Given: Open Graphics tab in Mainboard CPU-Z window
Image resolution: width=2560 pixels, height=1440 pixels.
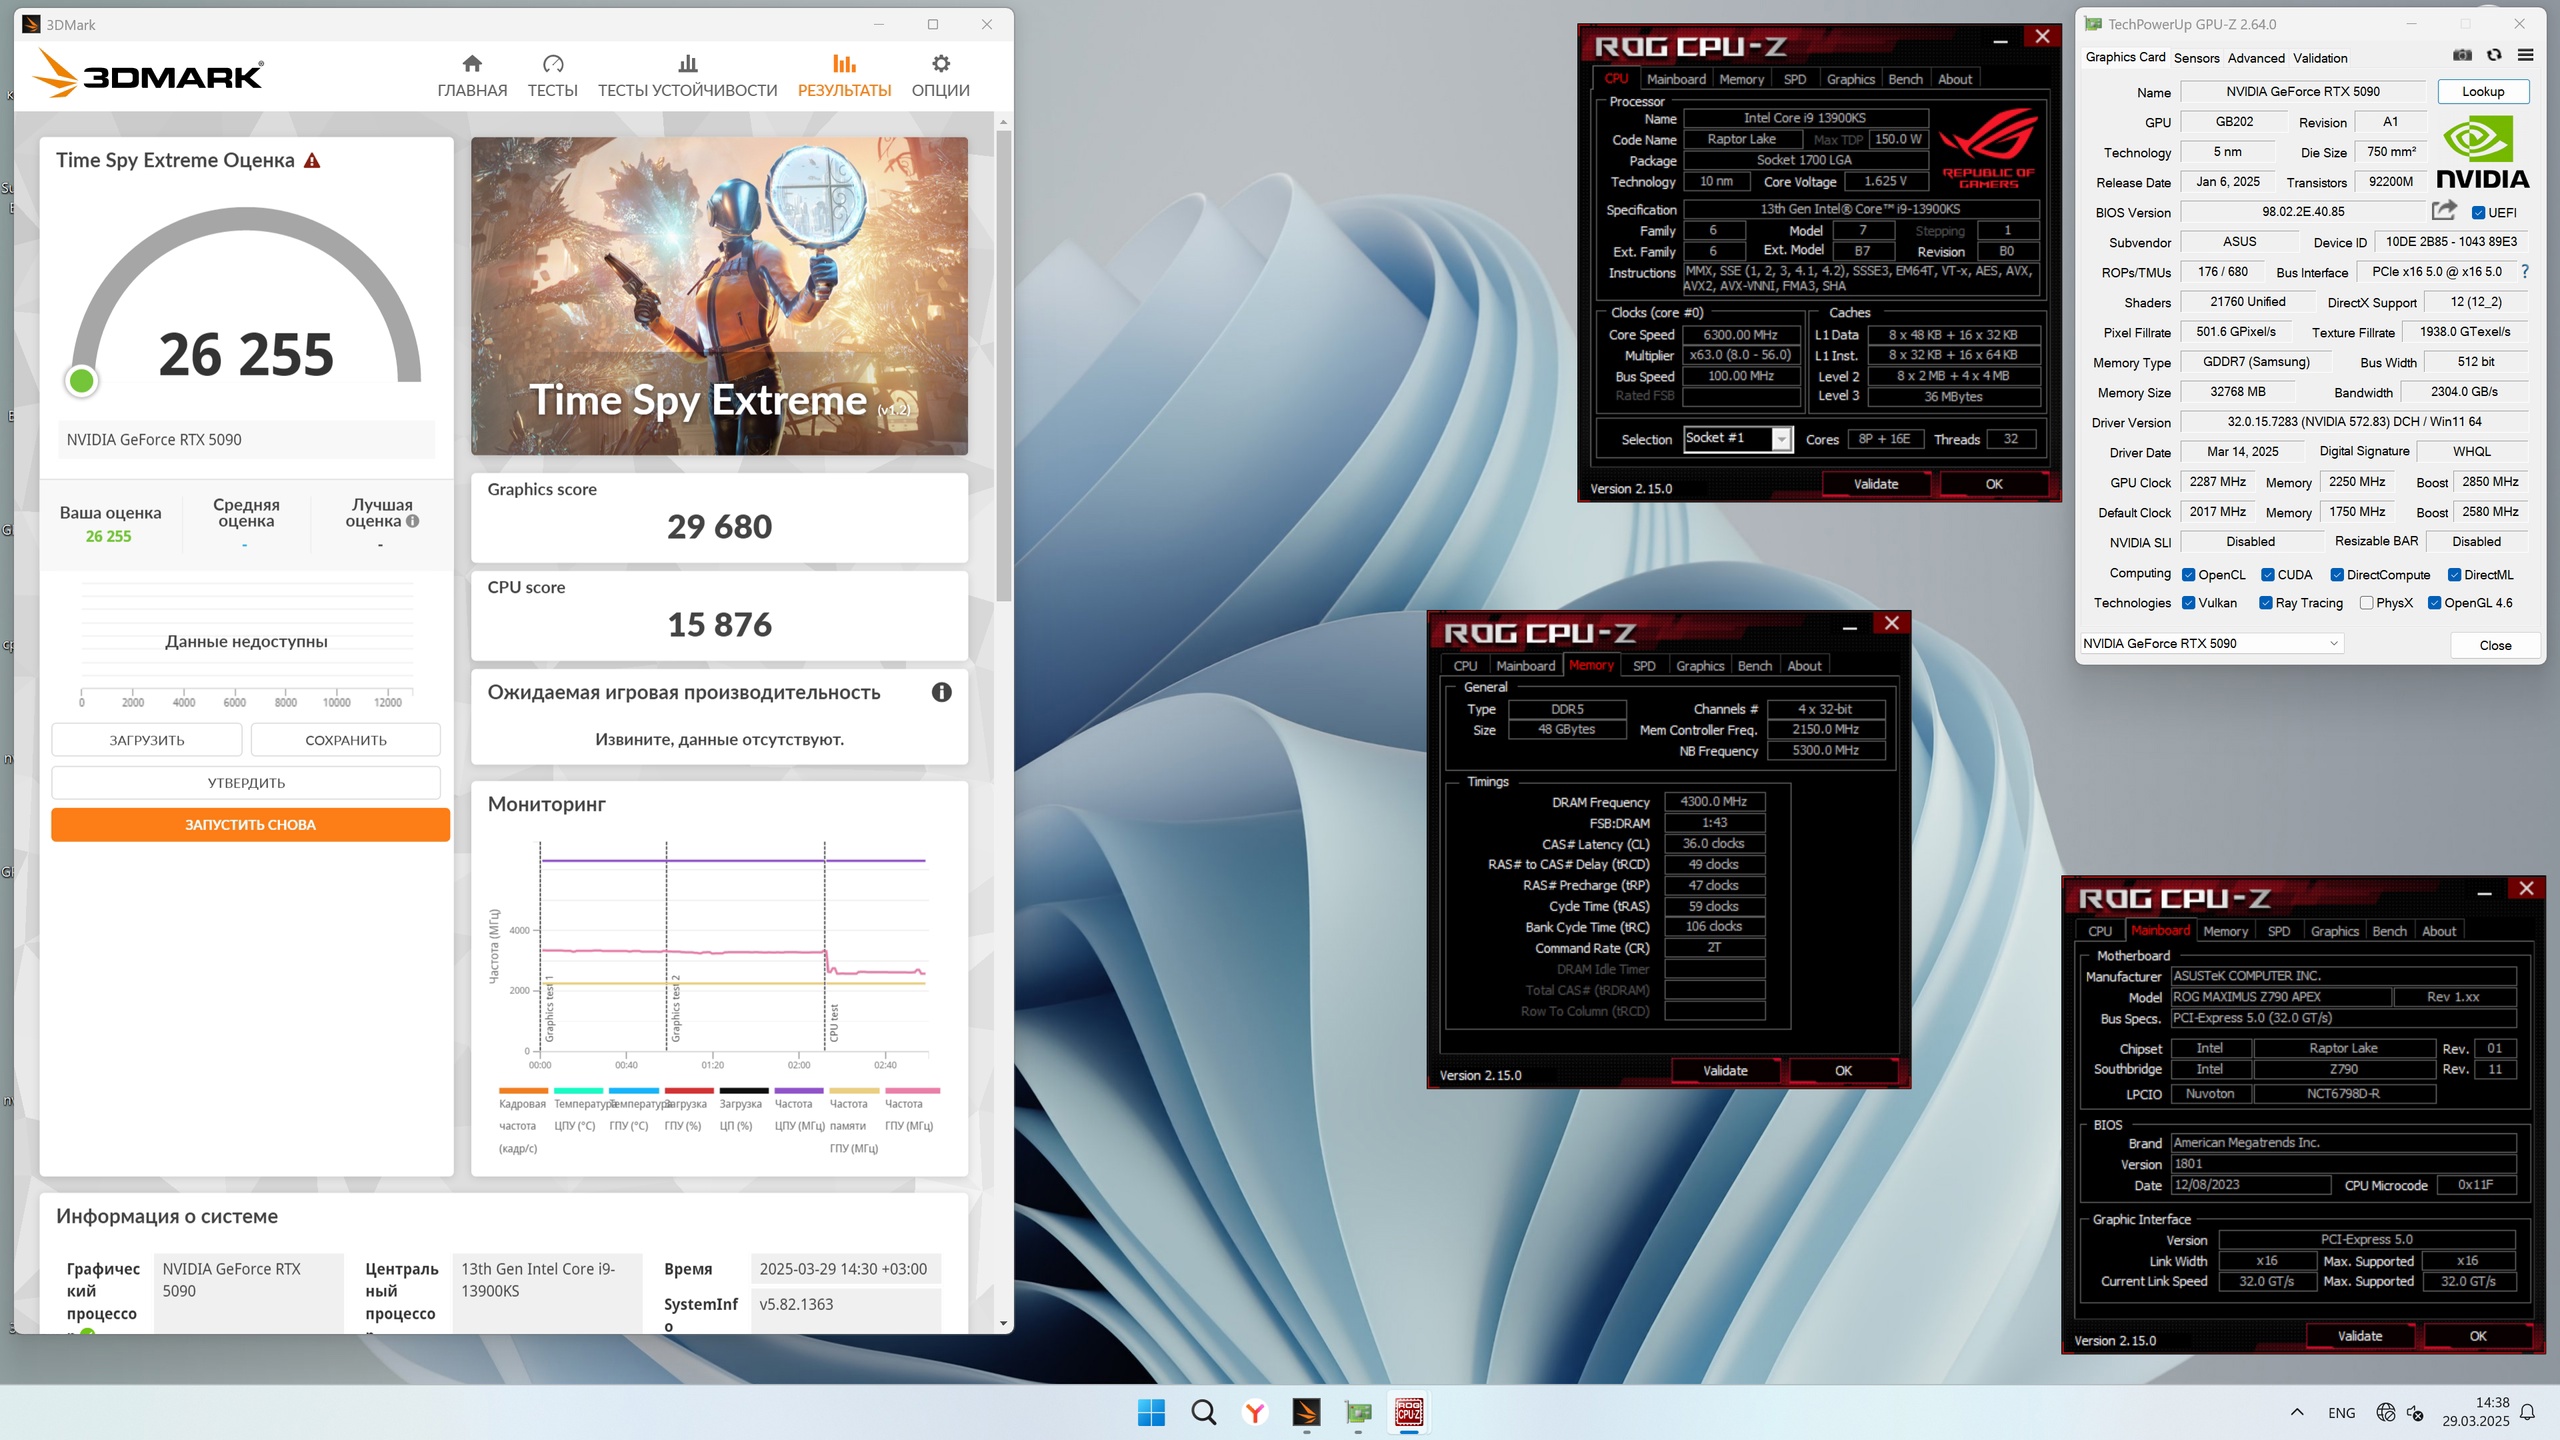Looking at the screenshot, I should click(x=2334, y=930).
